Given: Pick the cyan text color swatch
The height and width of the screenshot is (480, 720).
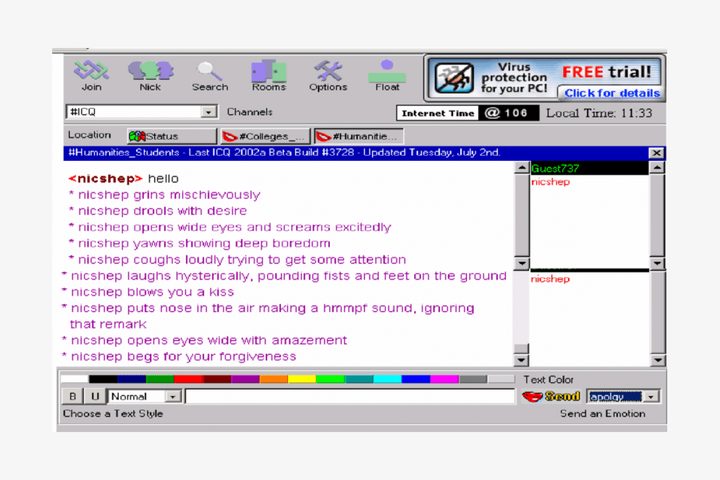Looking at the screenshot, I should 388,379.
